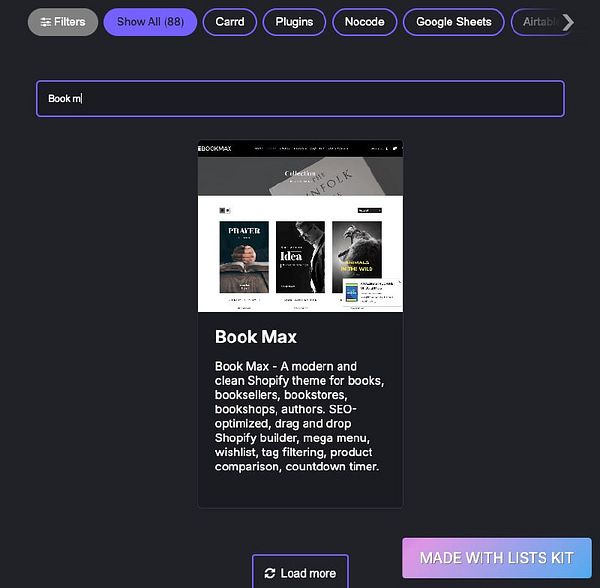
Task: Open the Book Max preview thumbnail
Action: 300,226
